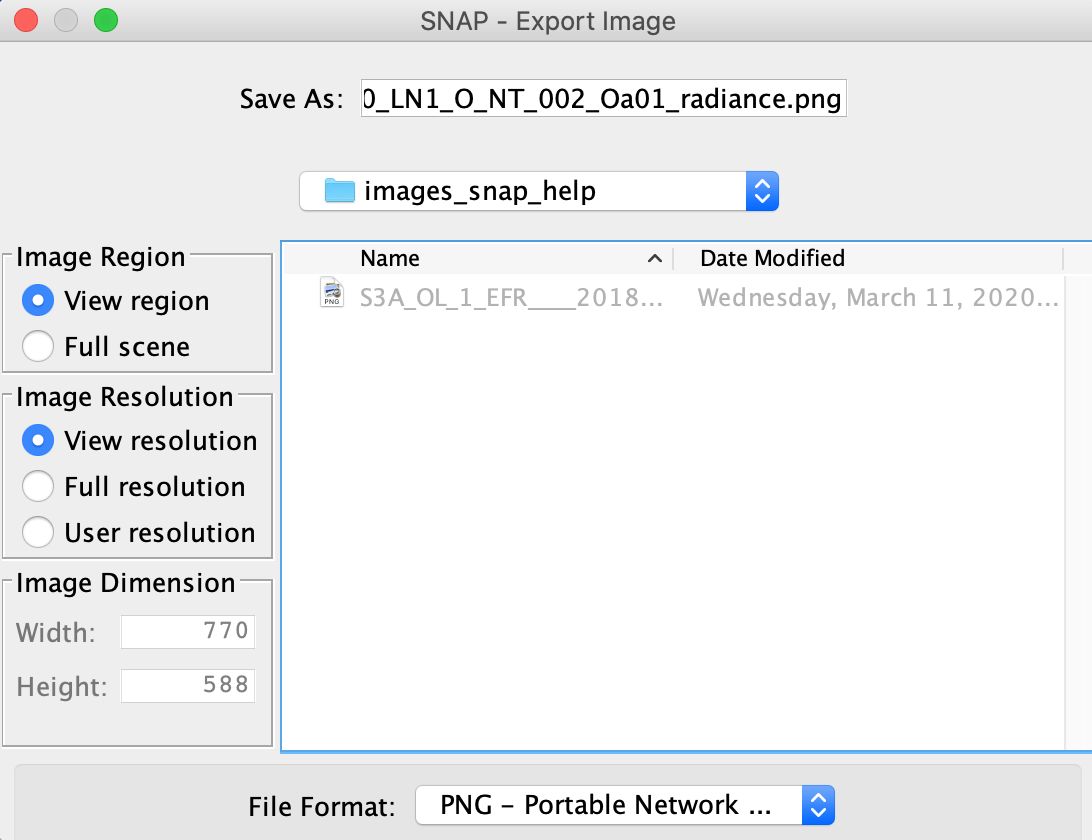Select the View region radio button
Viewport: 1092px width, 840px height.
[x=38, y=301]
